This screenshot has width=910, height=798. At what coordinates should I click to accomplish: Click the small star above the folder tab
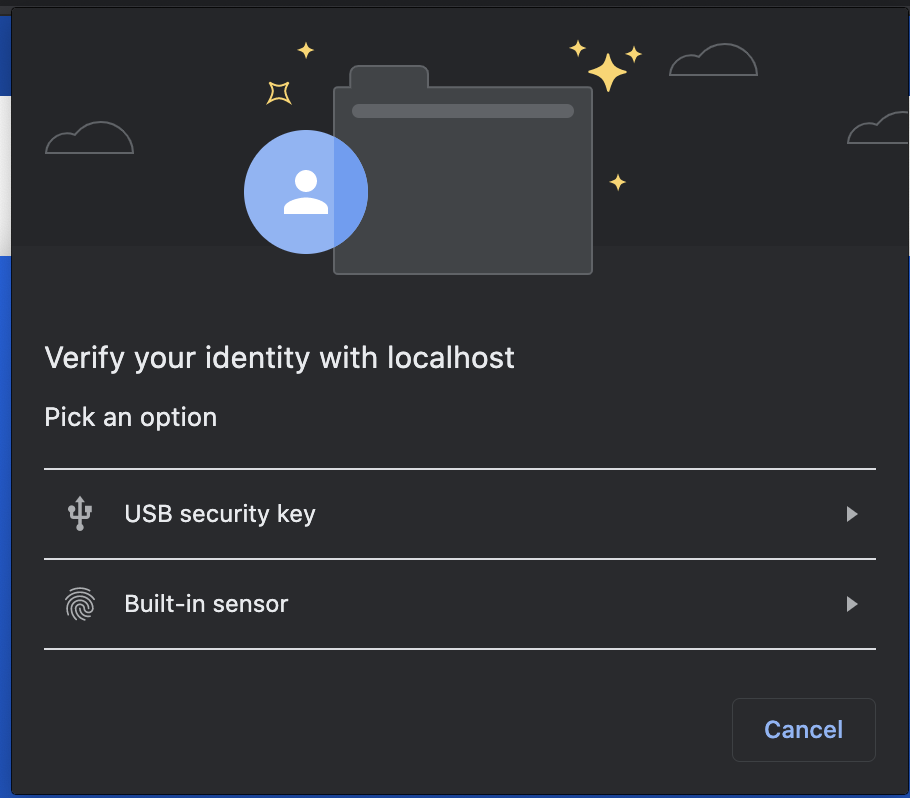tap(306, 50)
